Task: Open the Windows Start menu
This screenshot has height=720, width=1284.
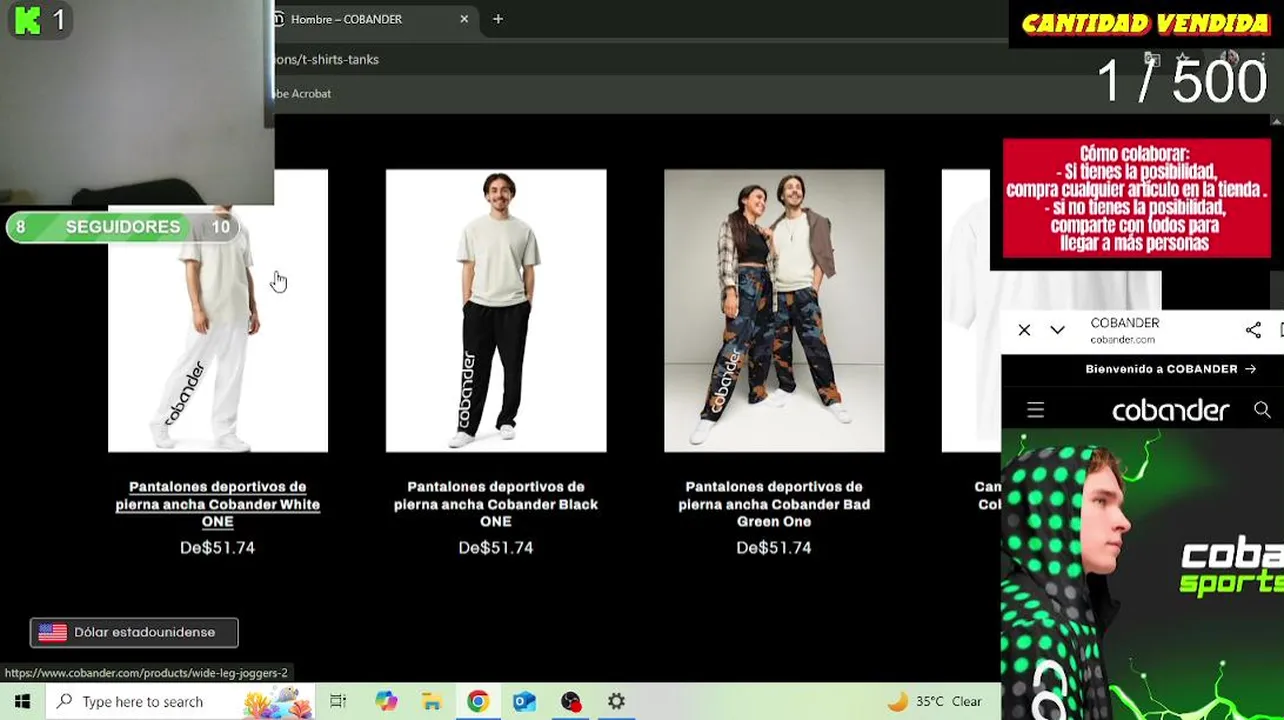Action: point(22,701)
